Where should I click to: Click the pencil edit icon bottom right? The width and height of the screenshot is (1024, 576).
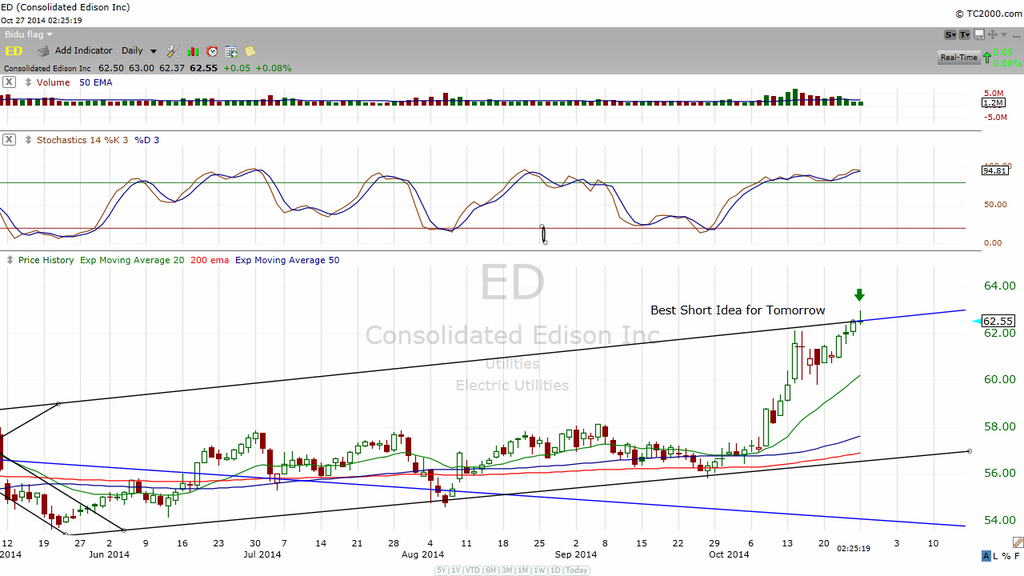tap(1017, 542)
